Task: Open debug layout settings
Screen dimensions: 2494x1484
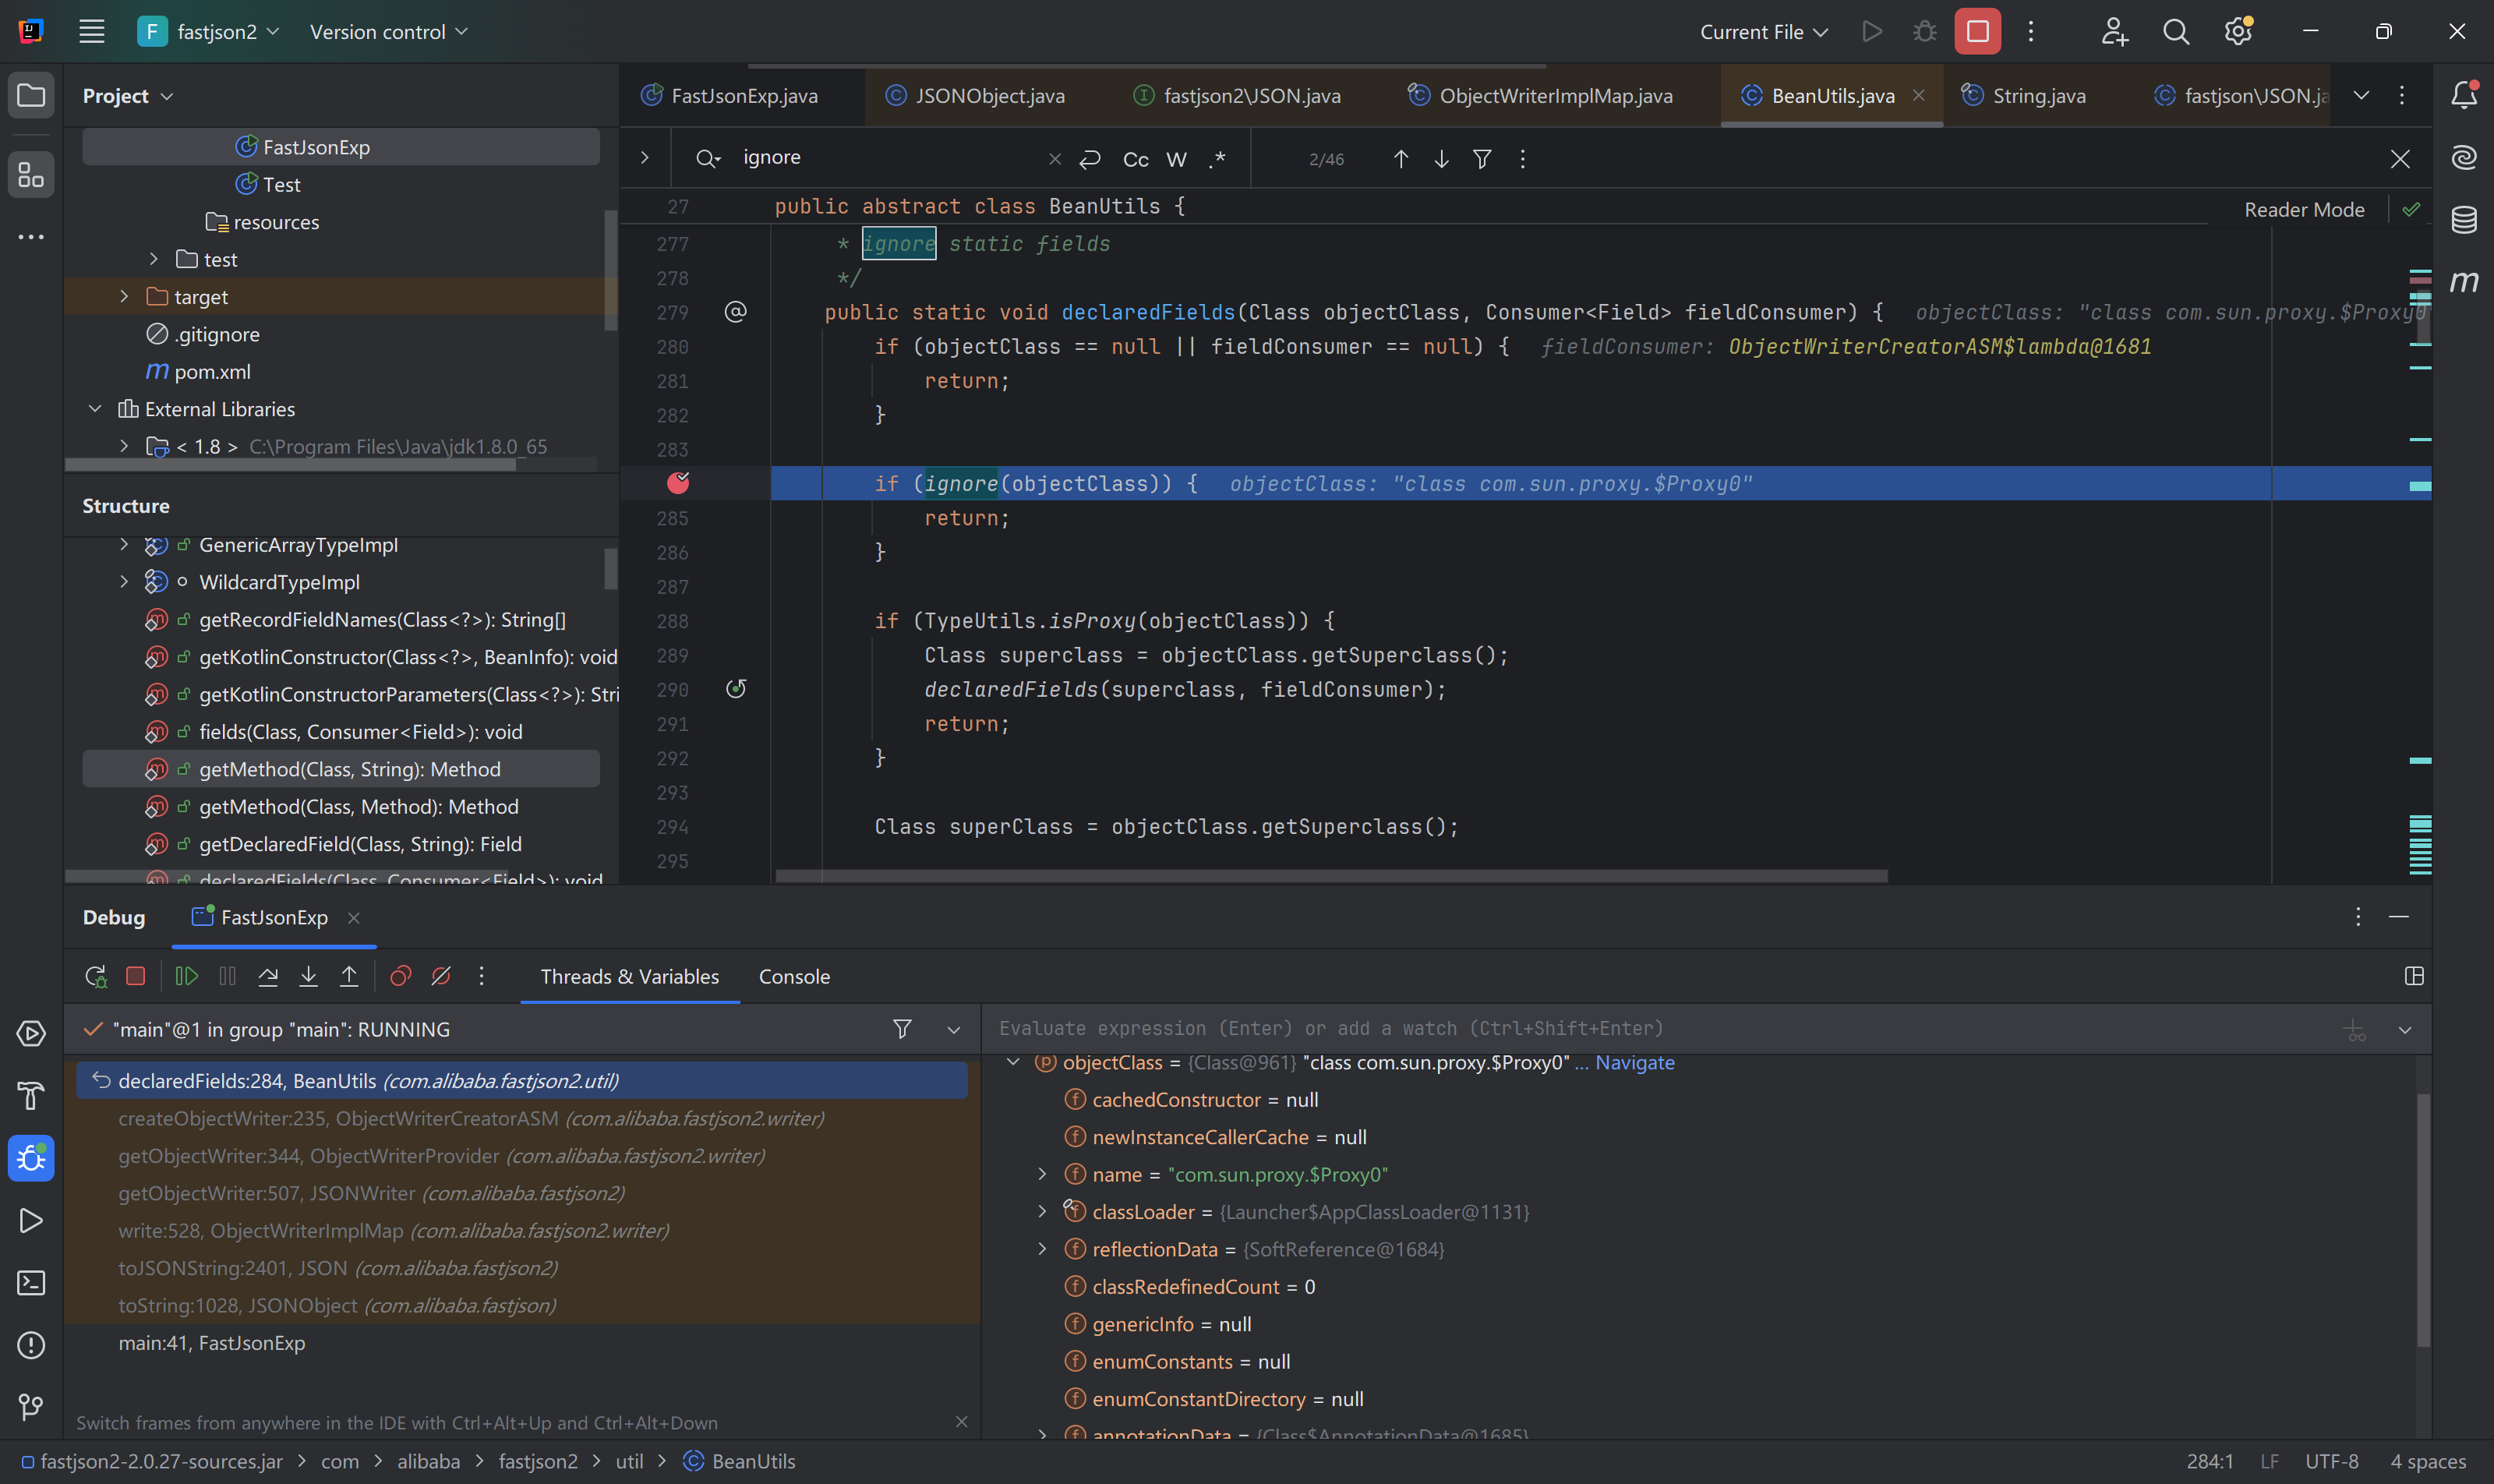Action: coord(2414,977)
